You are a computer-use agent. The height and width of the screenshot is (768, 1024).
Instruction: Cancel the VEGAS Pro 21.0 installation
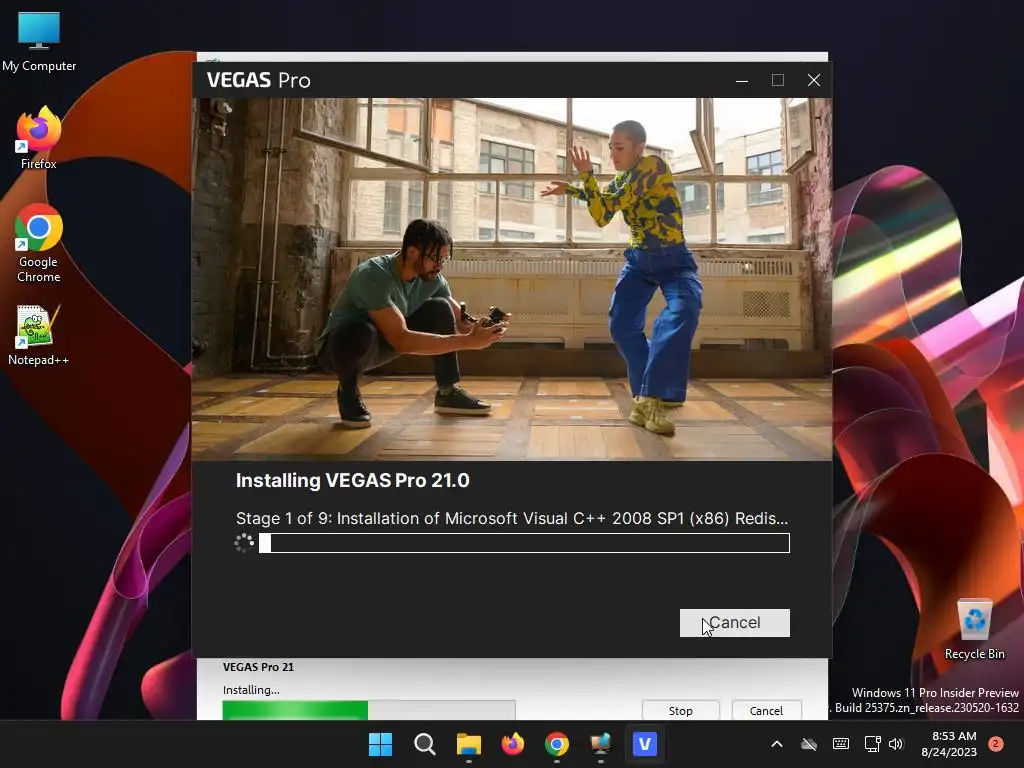click(x=735, y=622)
